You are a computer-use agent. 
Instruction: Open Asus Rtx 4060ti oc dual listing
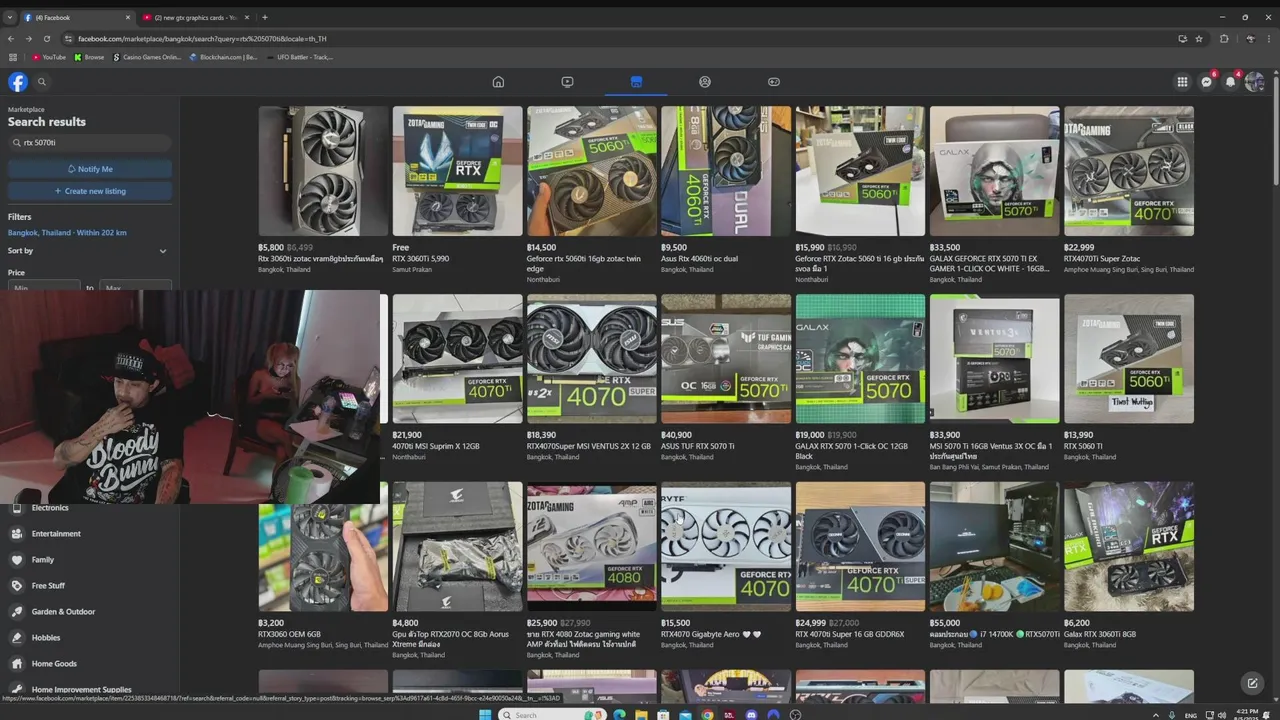coord(726,171)
